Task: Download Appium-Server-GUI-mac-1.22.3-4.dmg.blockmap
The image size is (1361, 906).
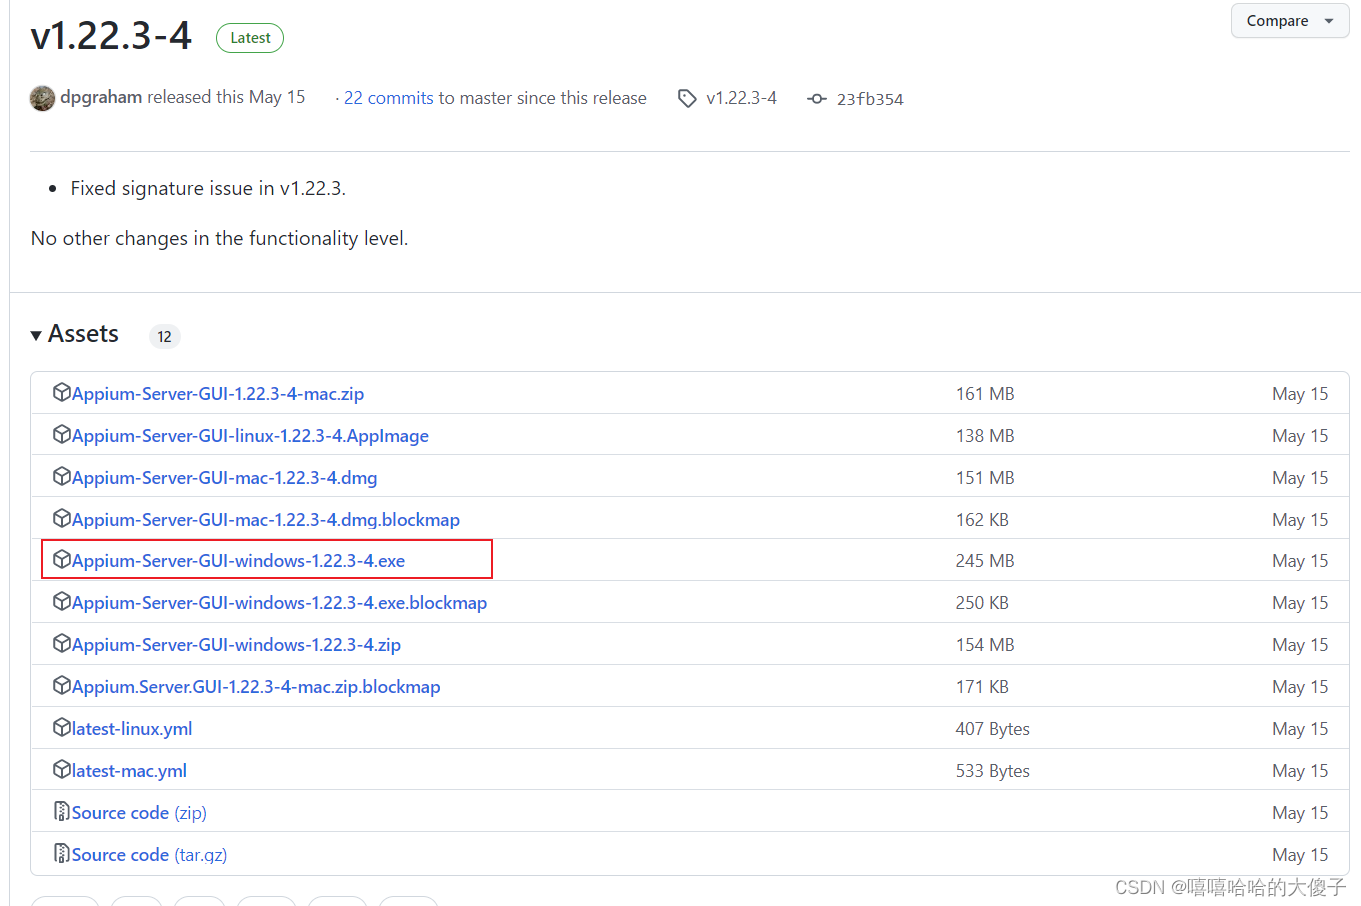Action: coord(266,519)
